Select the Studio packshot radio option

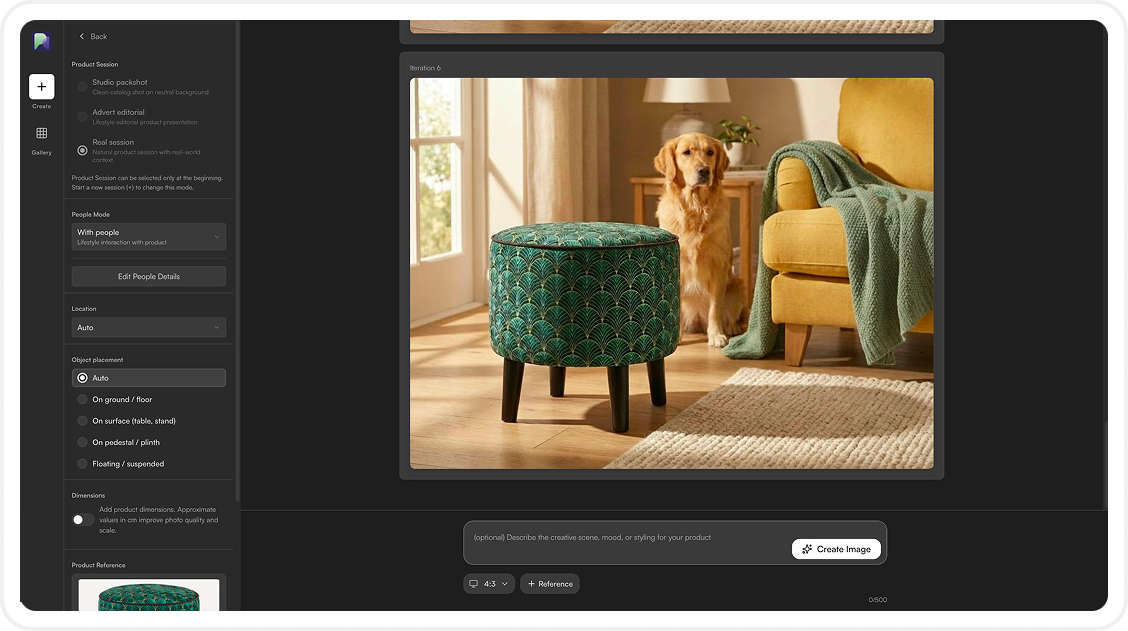click(x=82, y=86)
